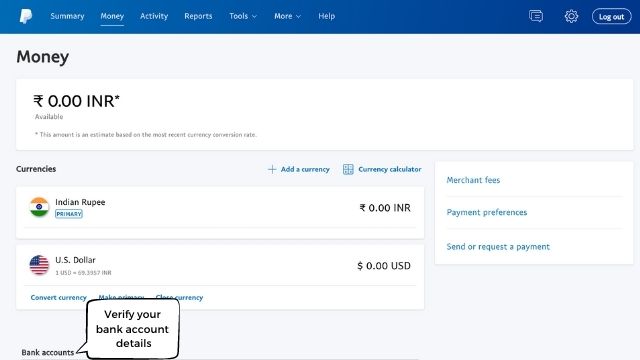Select the Indian flag icon

click(39, 207)
